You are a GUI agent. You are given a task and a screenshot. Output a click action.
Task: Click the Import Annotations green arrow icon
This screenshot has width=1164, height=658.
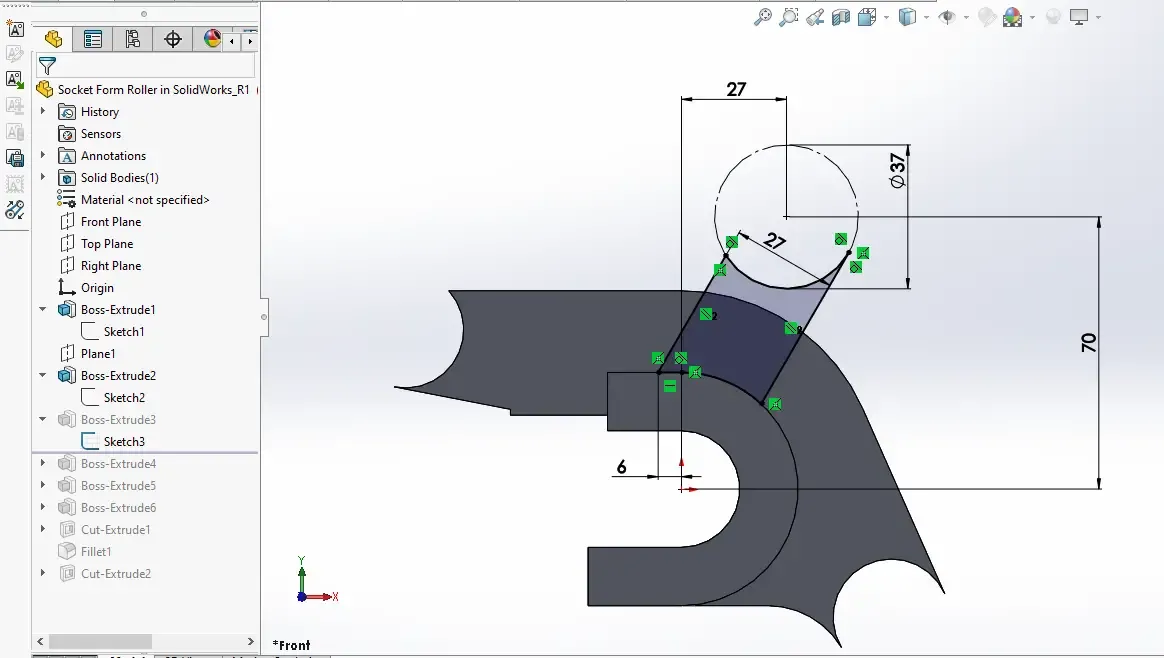point(15,79)
